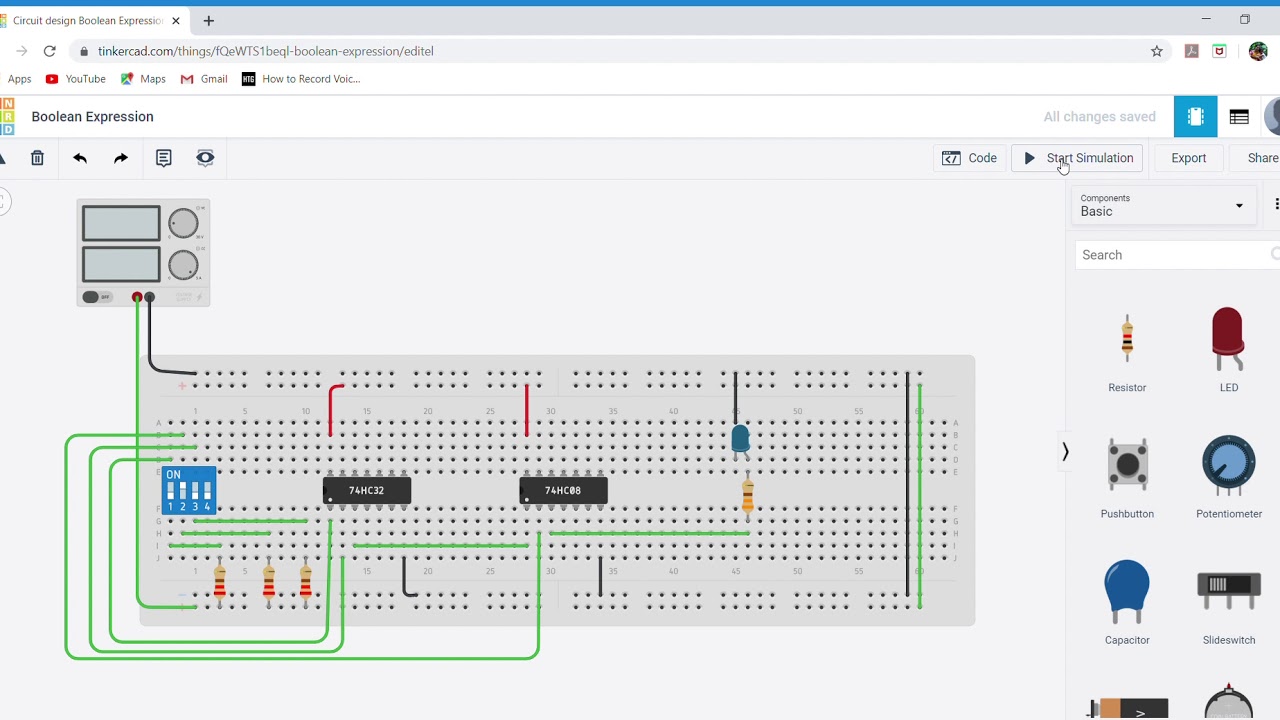Open Maps bookmark

(x=143, y=79)
